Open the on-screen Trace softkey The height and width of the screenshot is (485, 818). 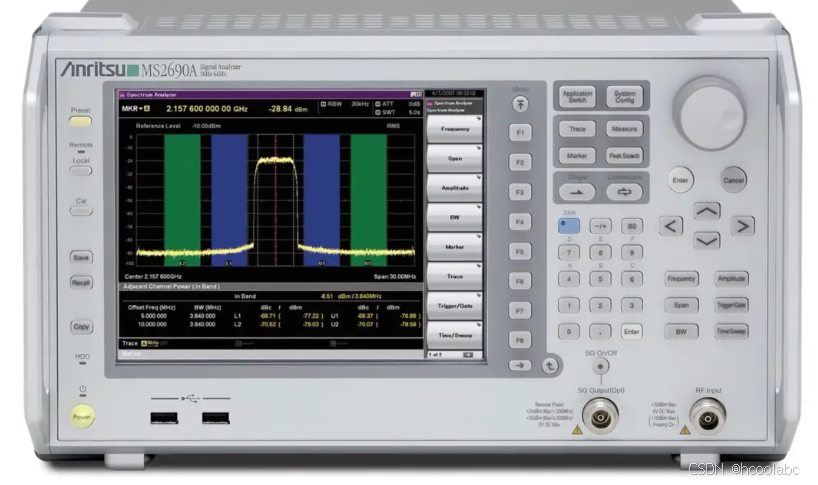pyautogui.click(x=454, y=276)
